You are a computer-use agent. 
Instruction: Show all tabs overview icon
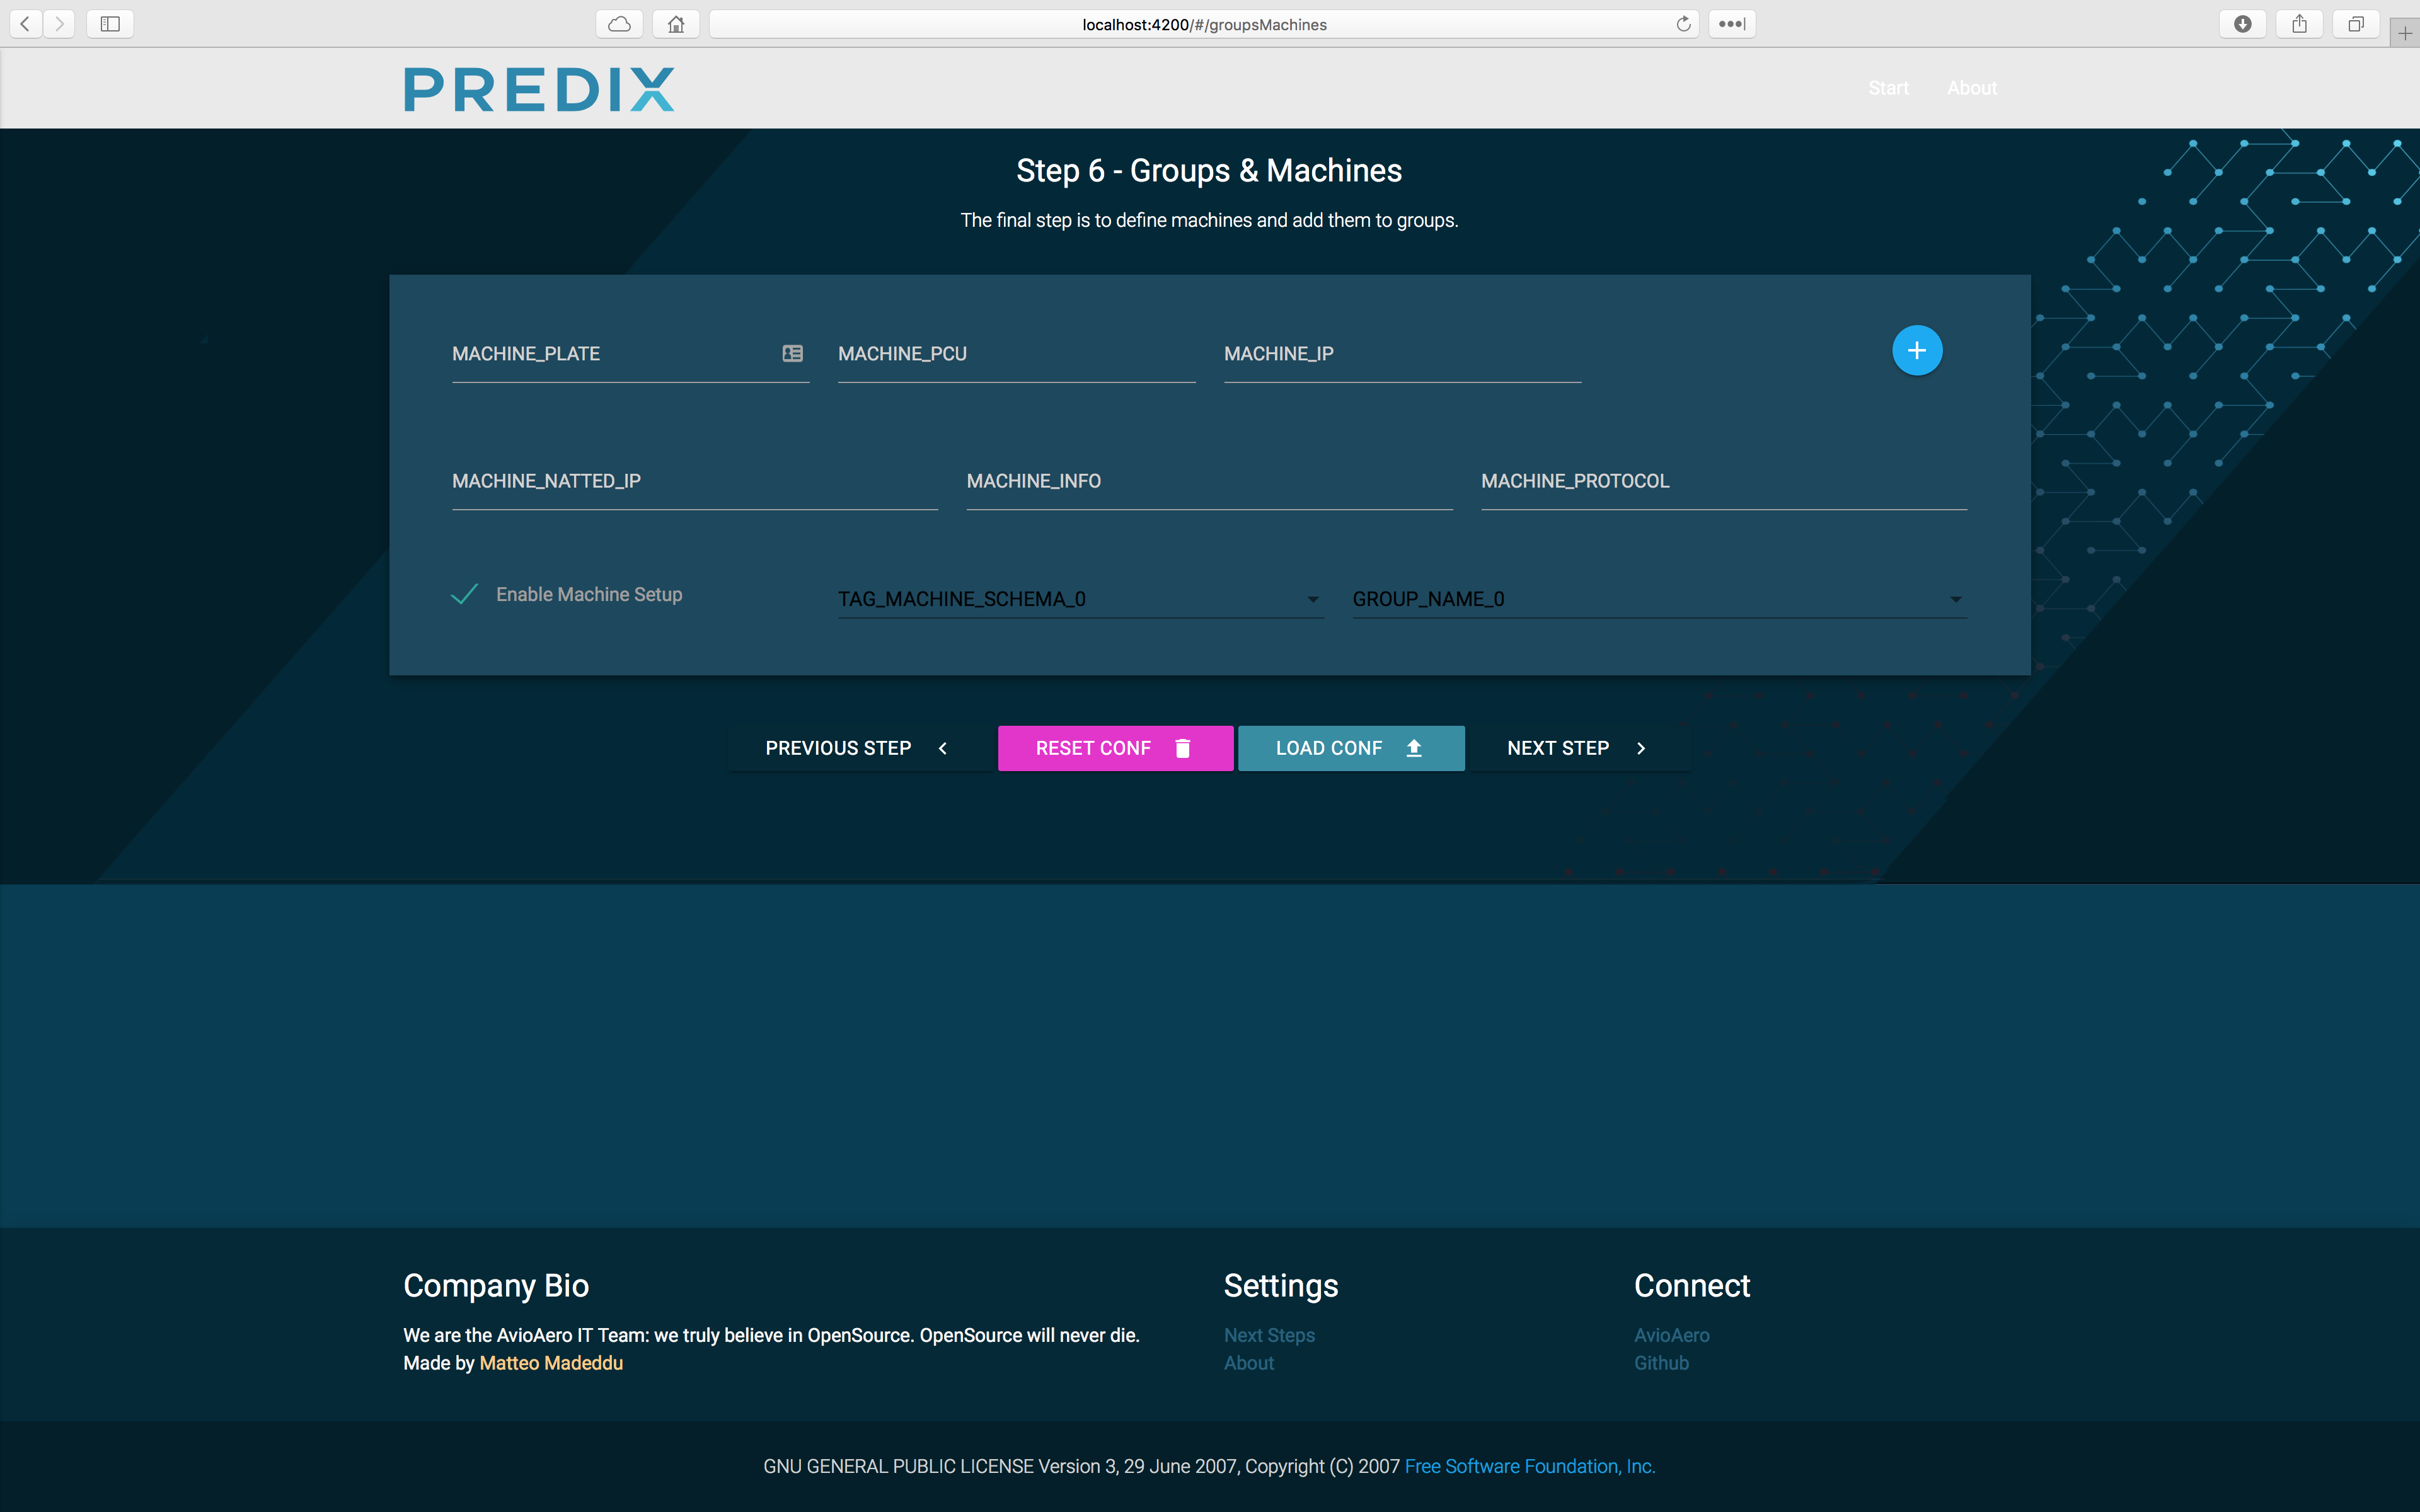(2356, 24)
